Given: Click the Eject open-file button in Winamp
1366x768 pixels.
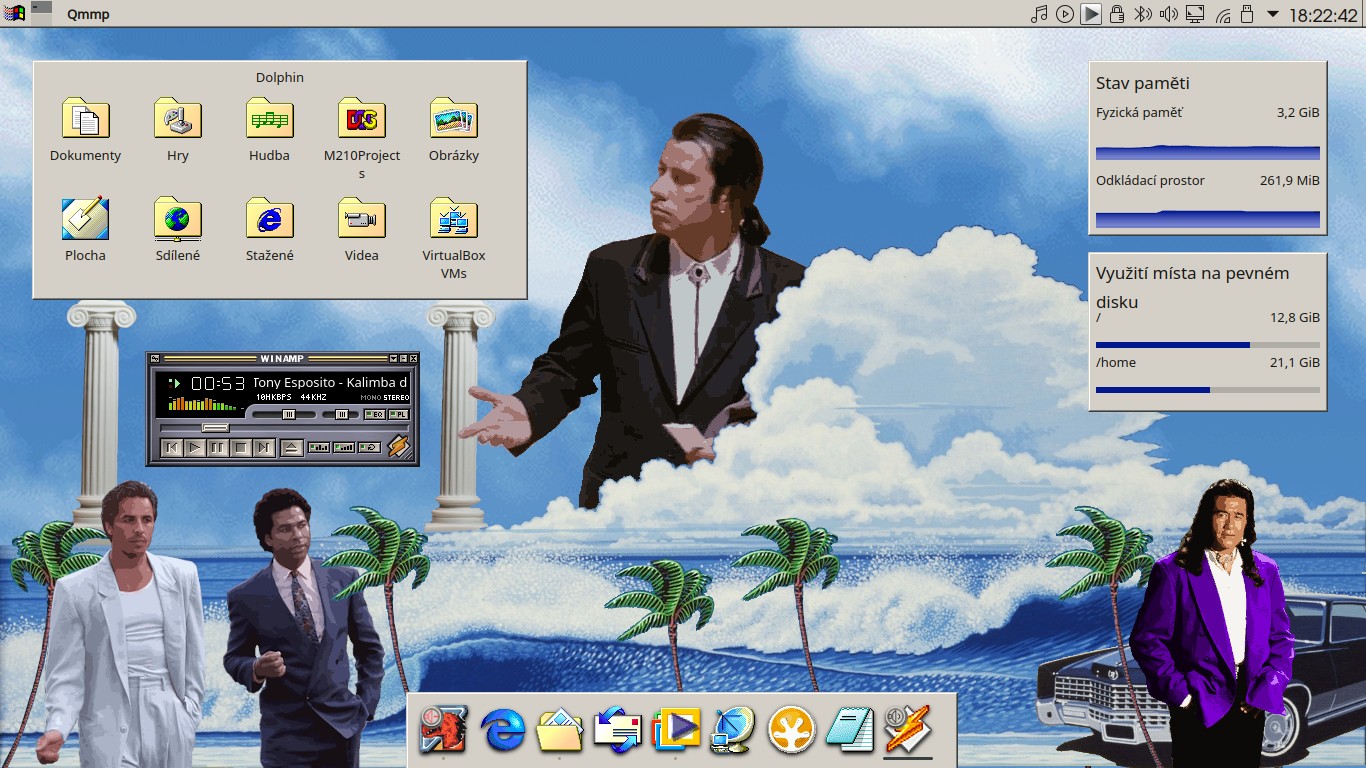Looking at the screenshot, I should (x=292, y=448).
